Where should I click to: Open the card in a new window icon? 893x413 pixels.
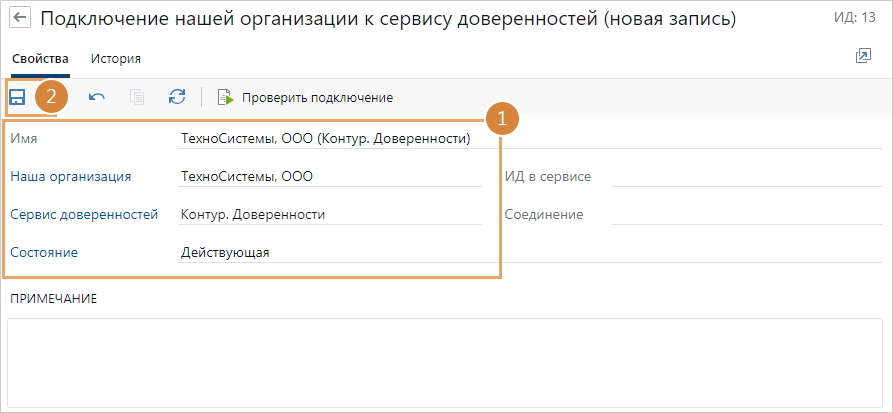click(x=863, y=57)
